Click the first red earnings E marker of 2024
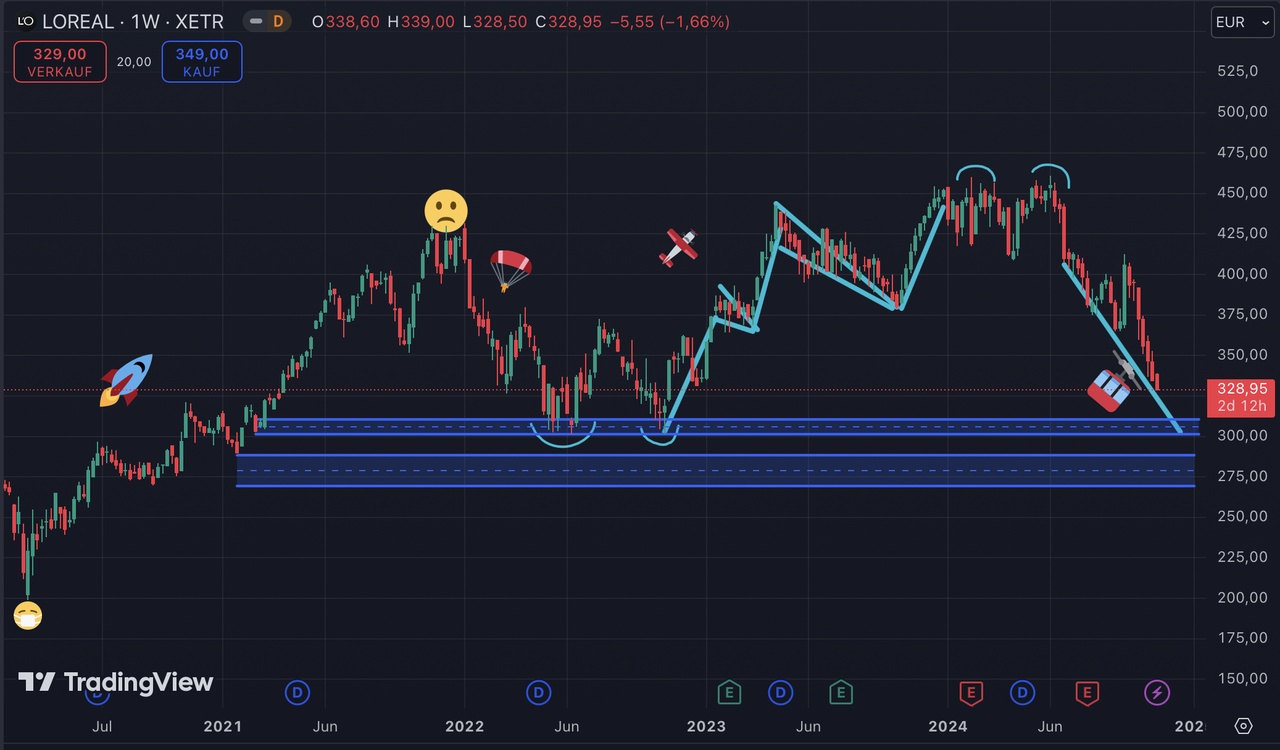 [971, 691]
